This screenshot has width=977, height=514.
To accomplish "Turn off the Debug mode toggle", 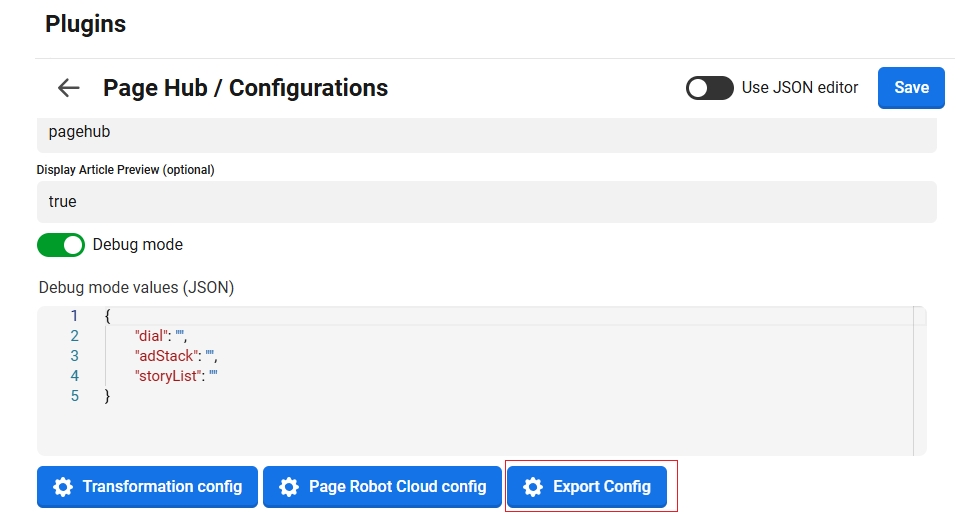I will click(x=61, y=245).
